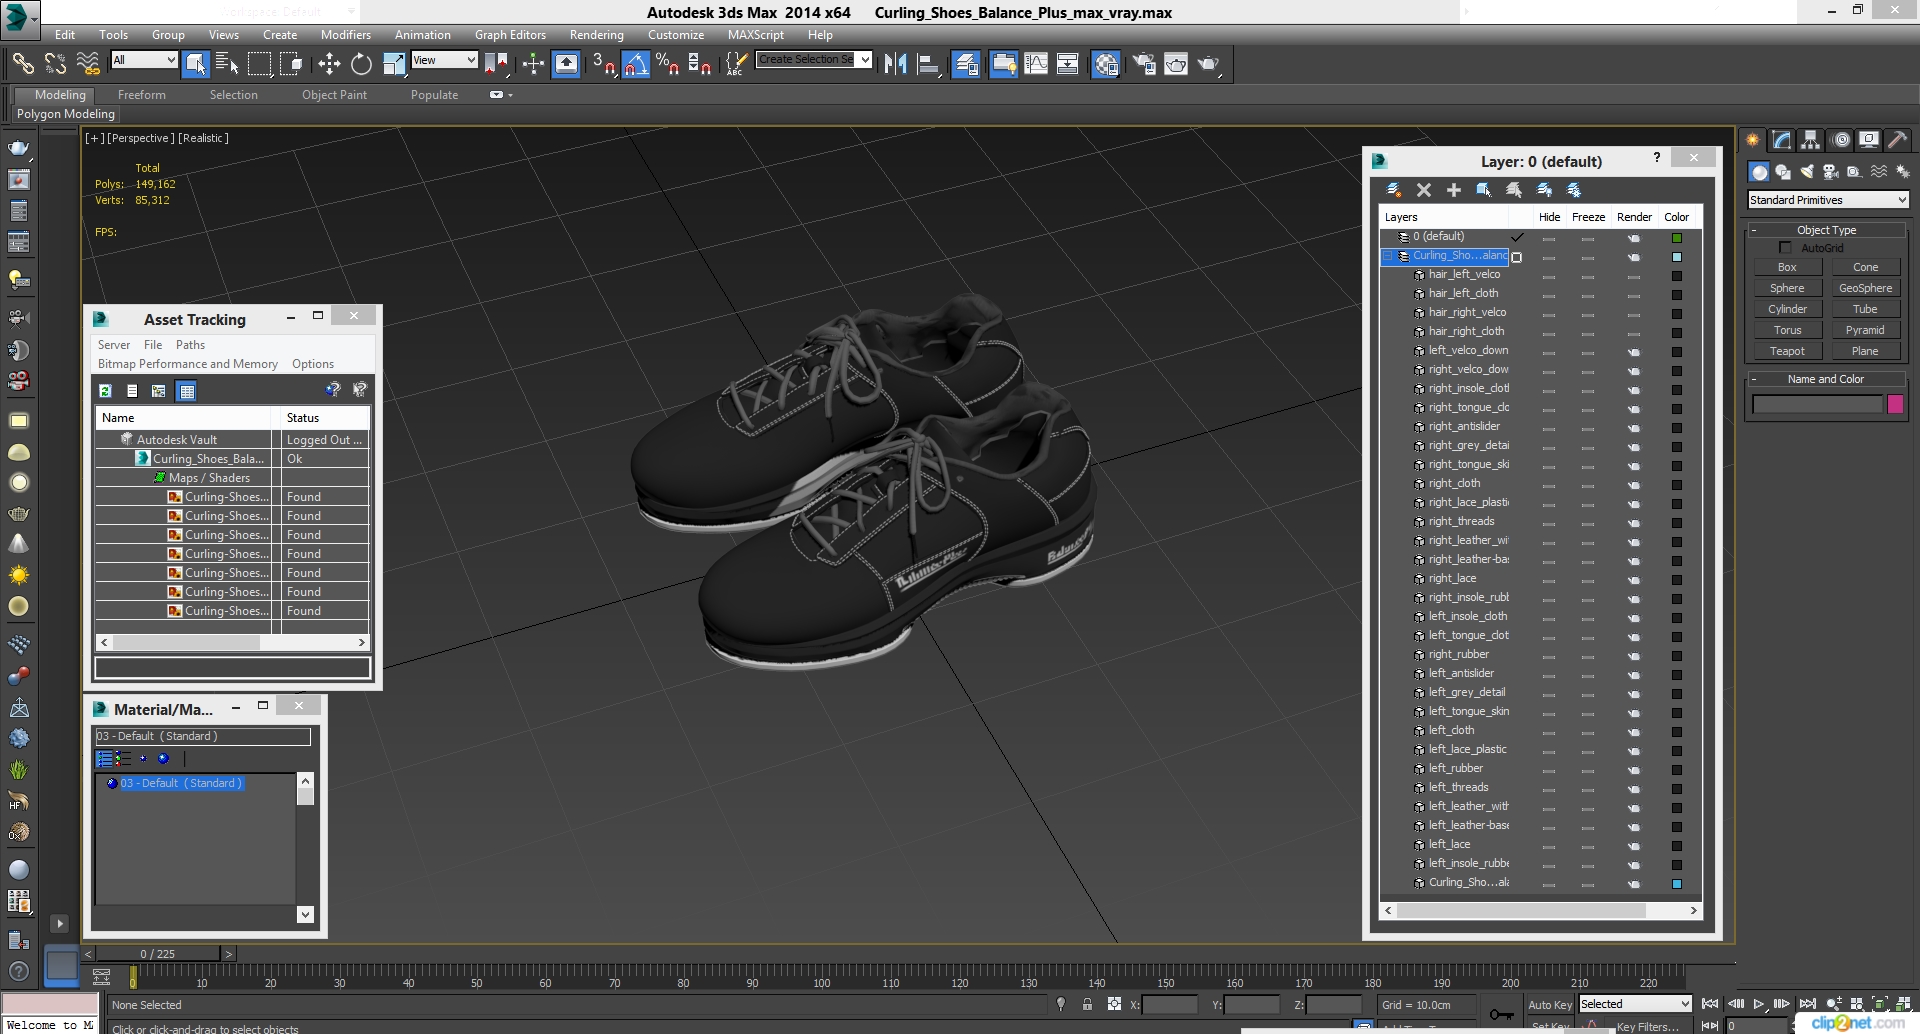Open the Standard Primitives dropdown

[x=1828, y=200]
